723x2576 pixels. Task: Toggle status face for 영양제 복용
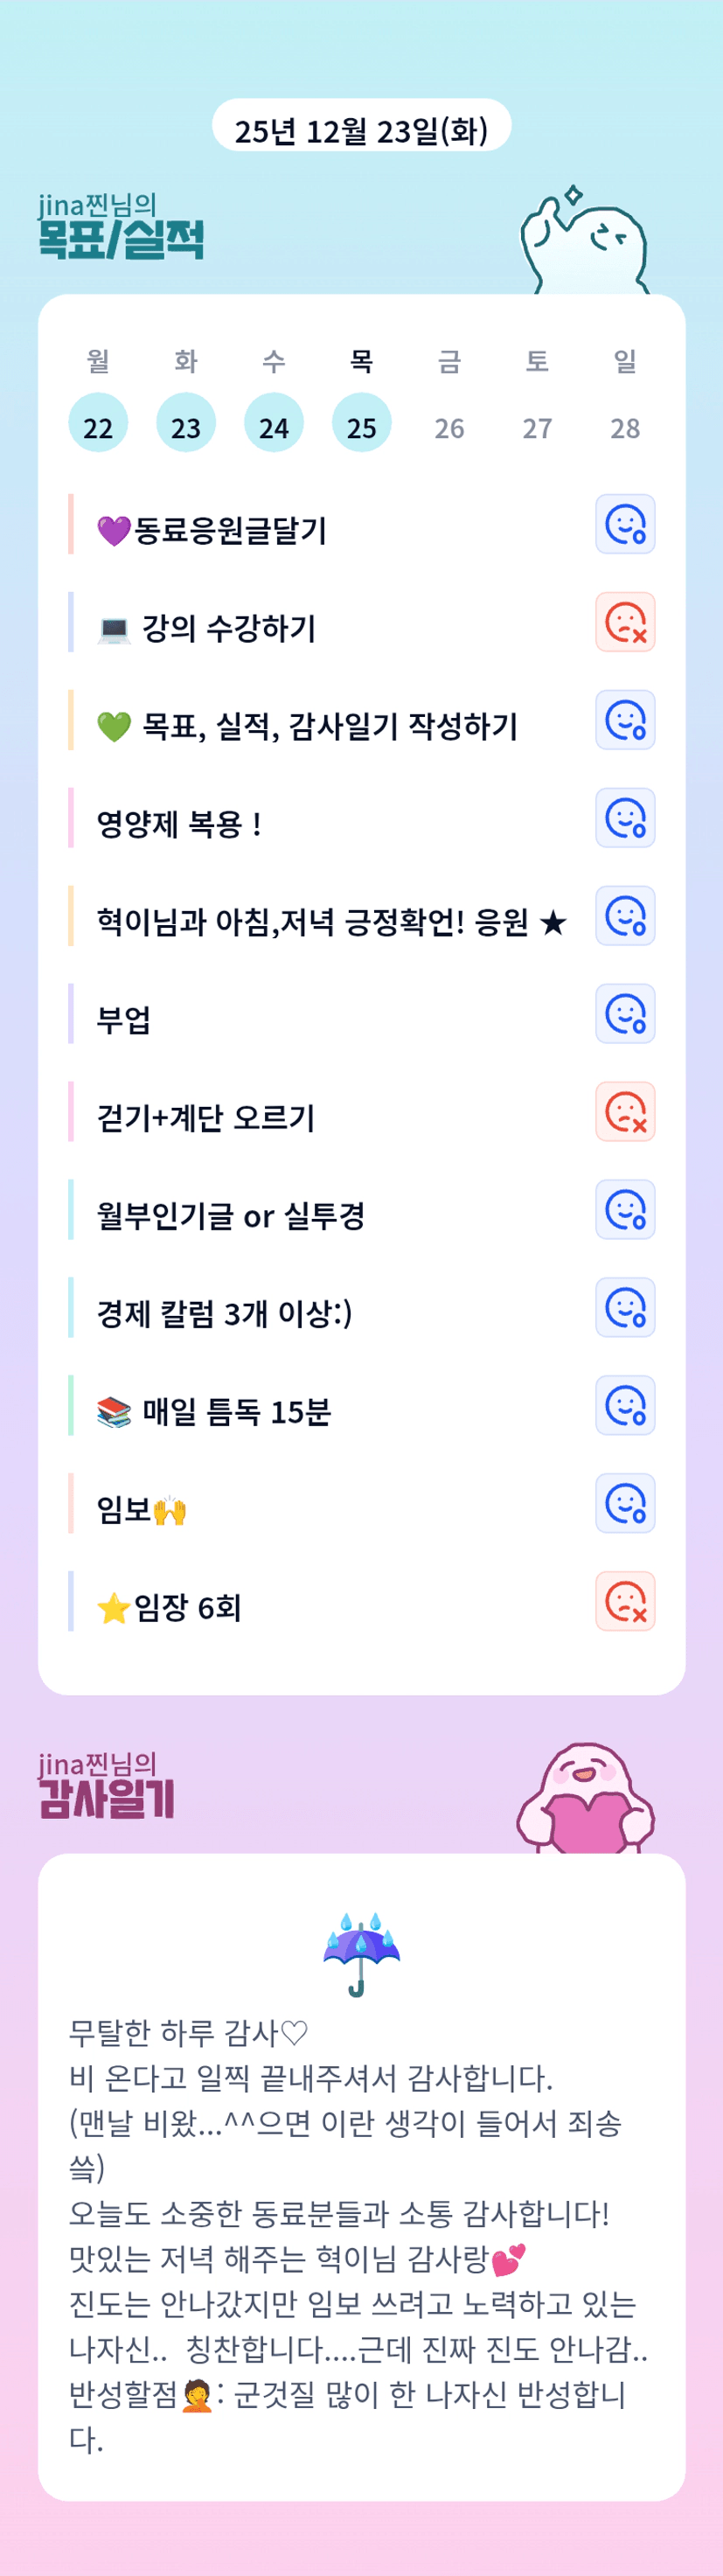[625, 818]
